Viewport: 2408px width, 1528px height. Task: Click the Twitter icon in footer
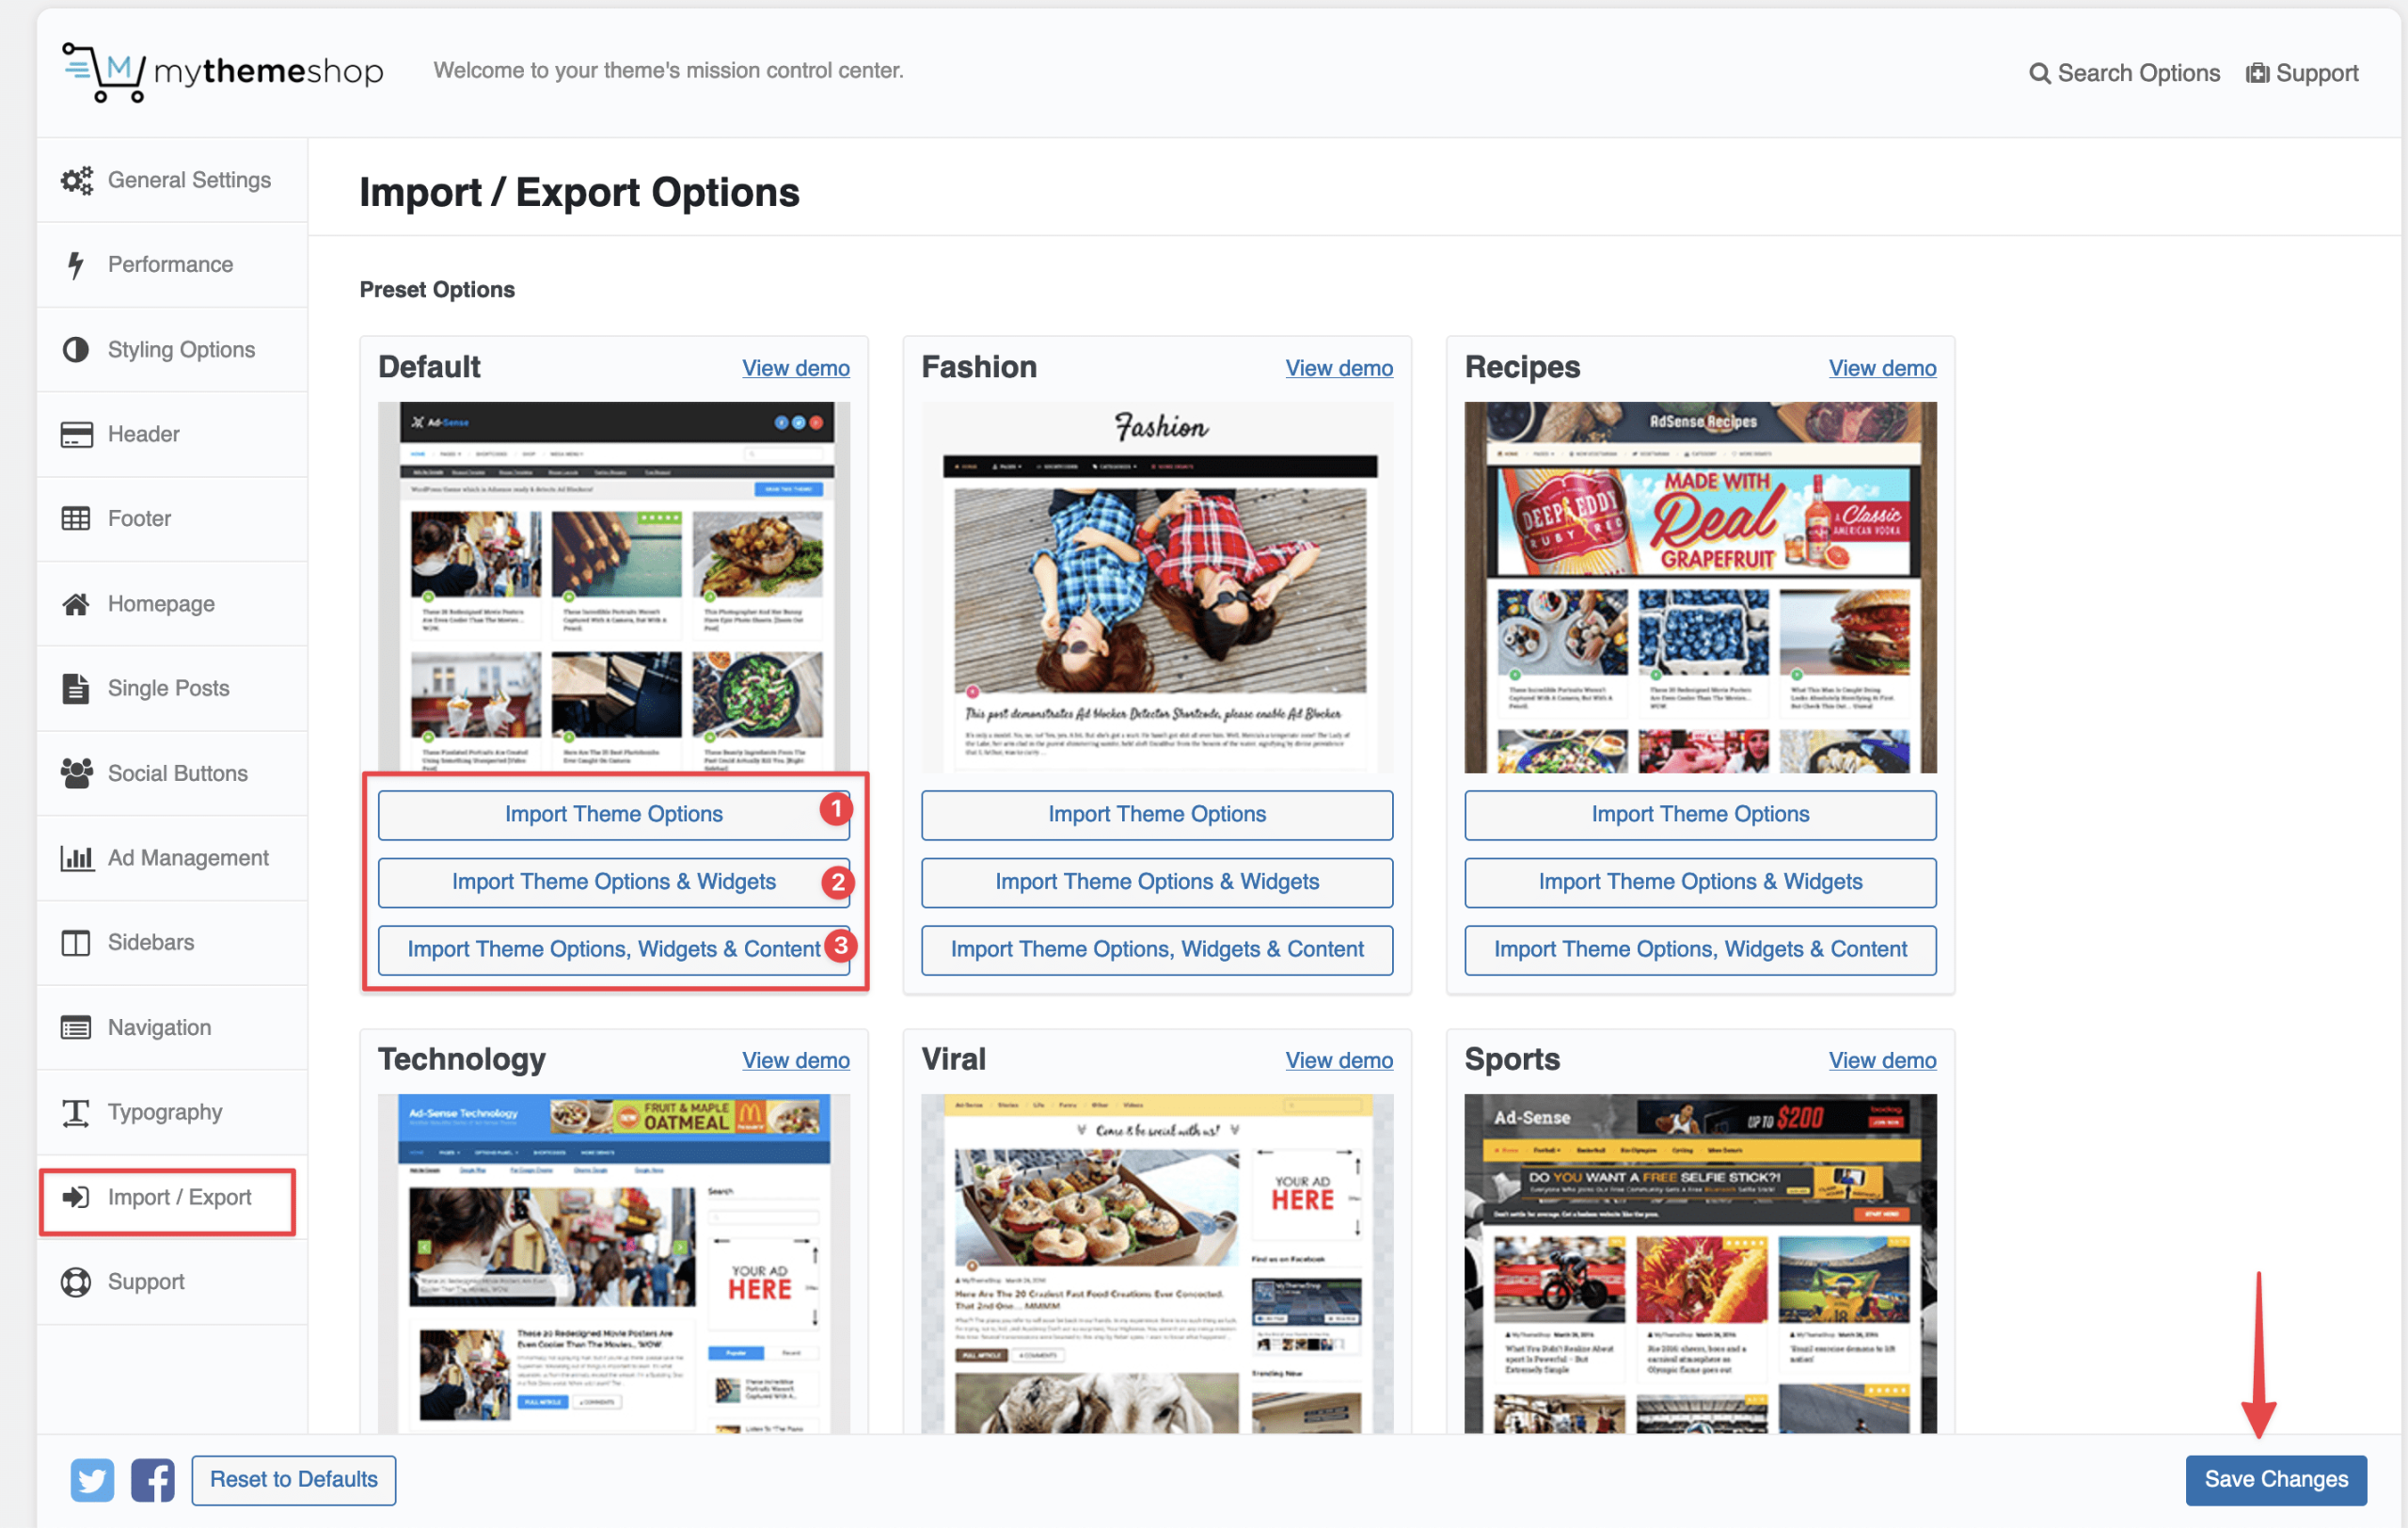tap(92, 1479)
